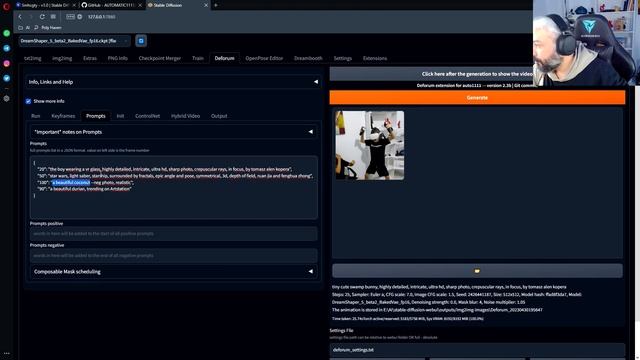Open the Twitter sidebar icon

point(7,78)
